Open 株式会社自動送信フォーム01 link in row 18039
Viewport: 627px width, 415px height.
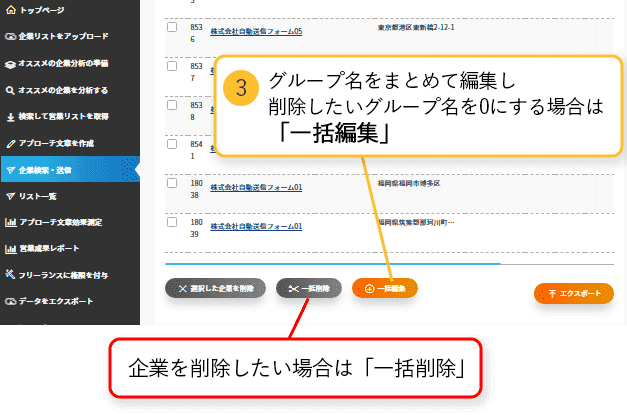[x=256, y=226]
